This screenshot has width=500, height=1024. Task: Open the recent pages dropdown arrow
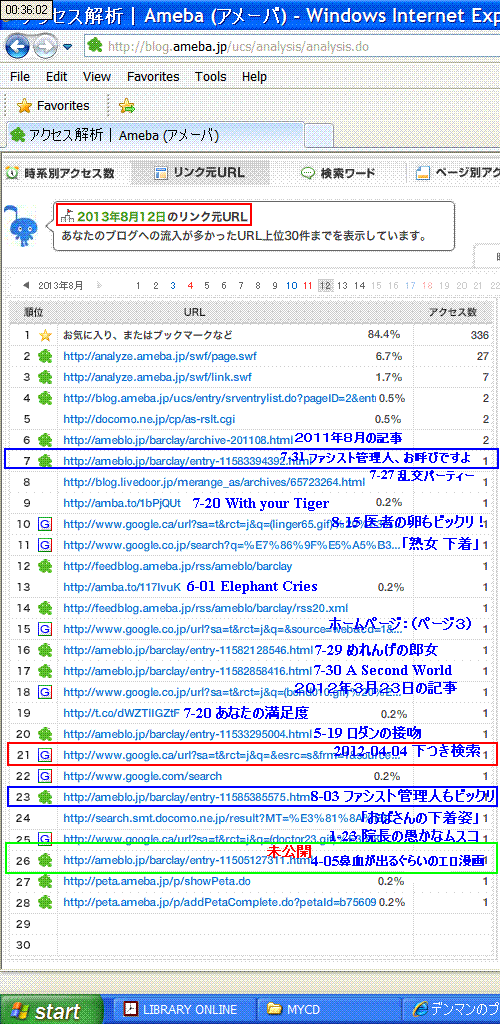click(68, 47)
